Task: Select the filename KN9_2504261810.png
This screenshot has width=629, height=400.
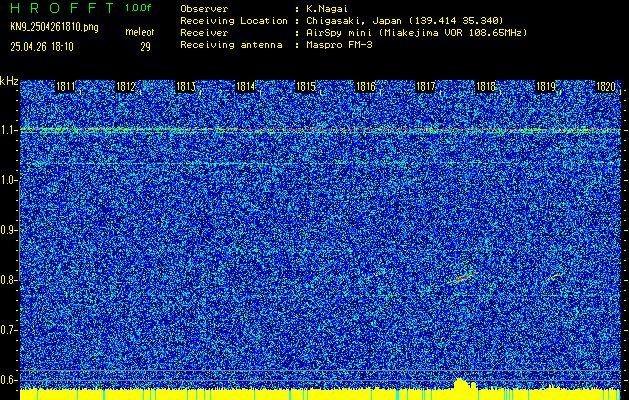Action: pos(54,28)
